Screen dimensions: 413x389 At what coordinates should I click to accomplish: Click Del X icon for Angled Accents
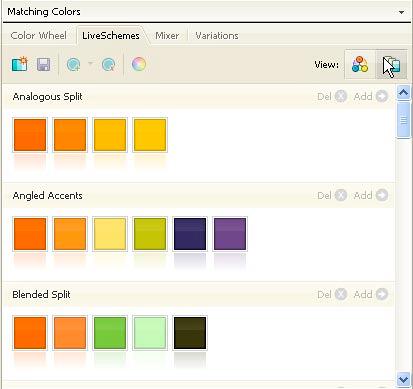(341, 195)
